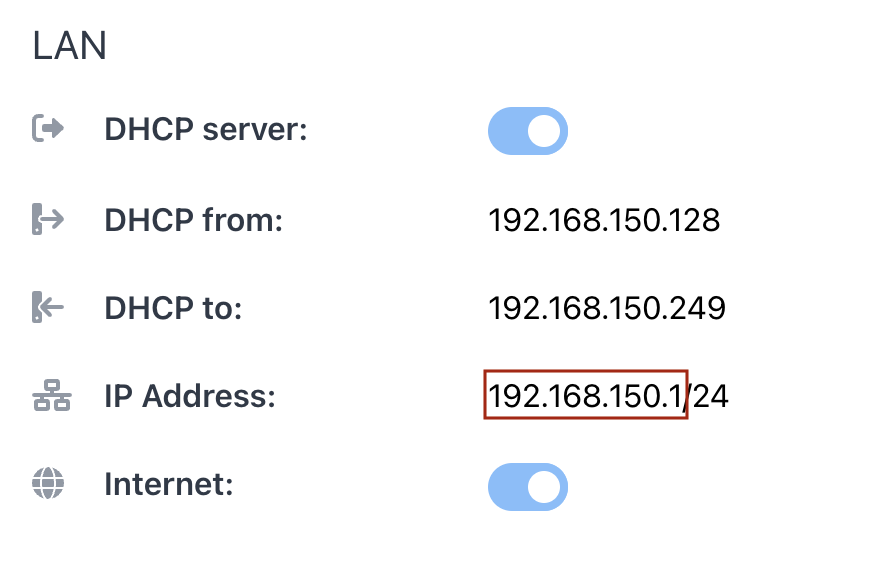Click the LAN section heading
This screenshot has width=876, height=562.
69,46
